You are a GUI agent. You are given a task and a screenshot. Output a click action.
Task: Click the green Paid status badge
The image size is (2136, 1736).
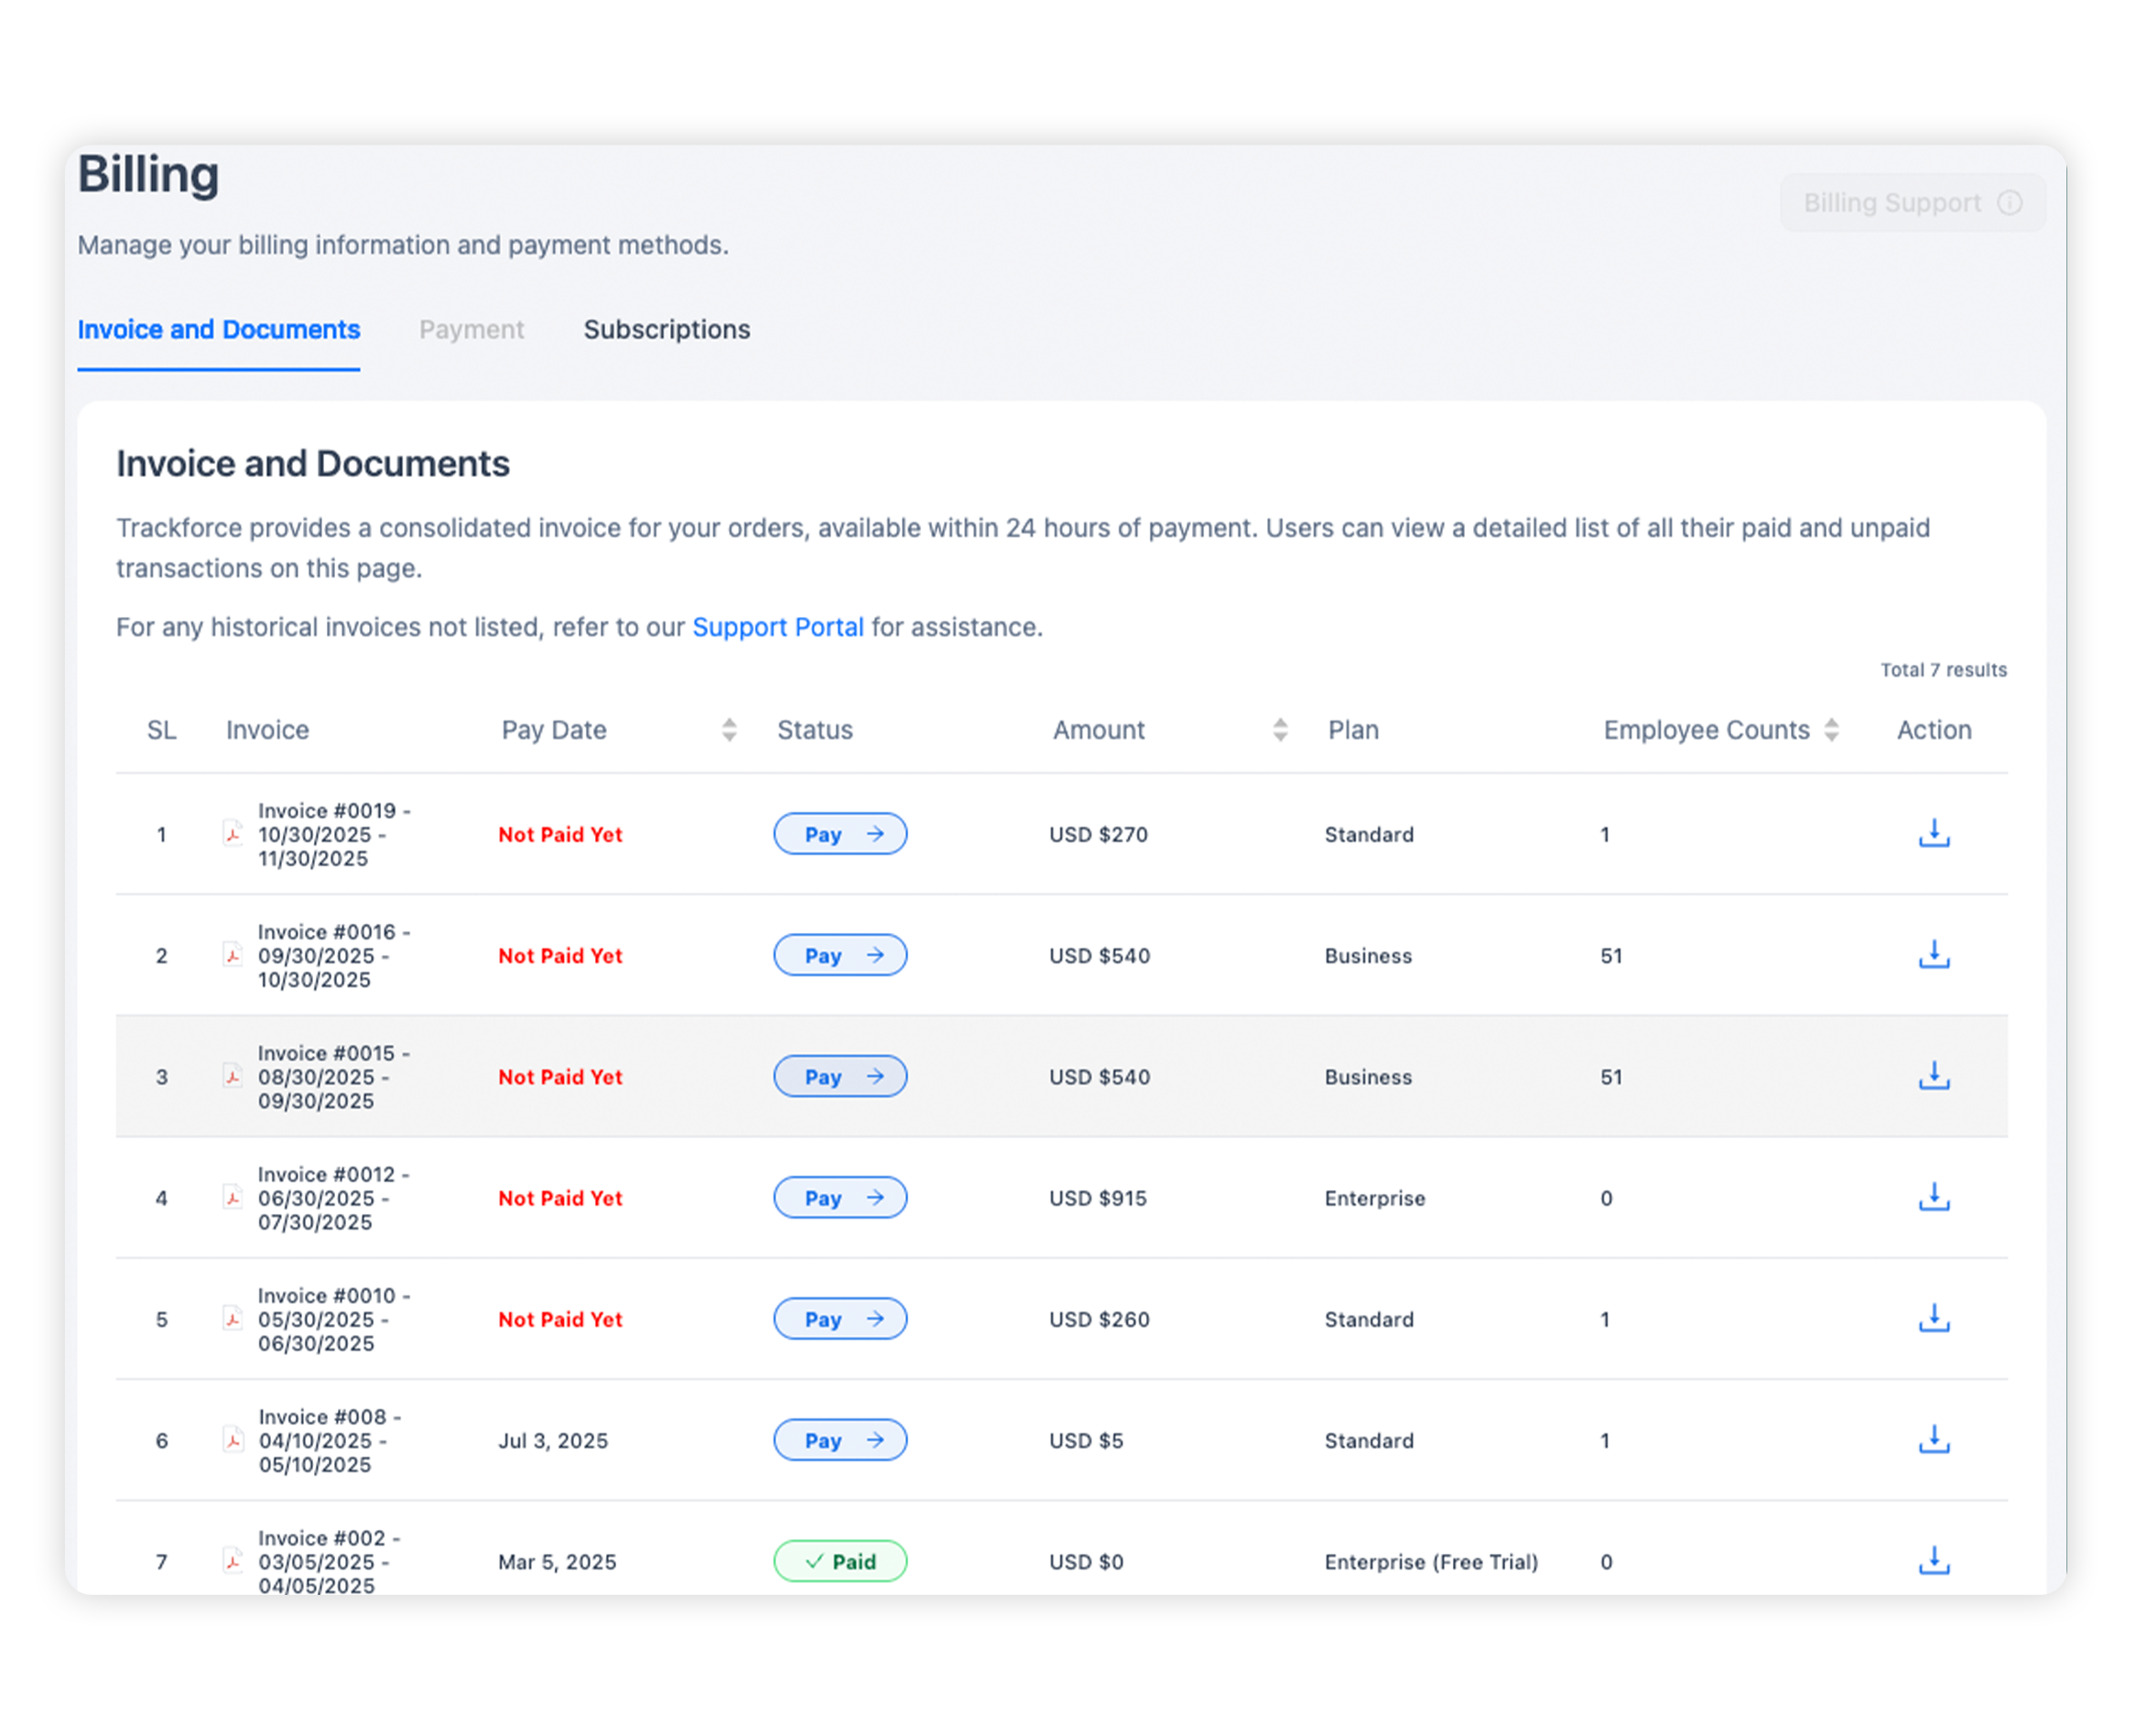(840, 1561)
